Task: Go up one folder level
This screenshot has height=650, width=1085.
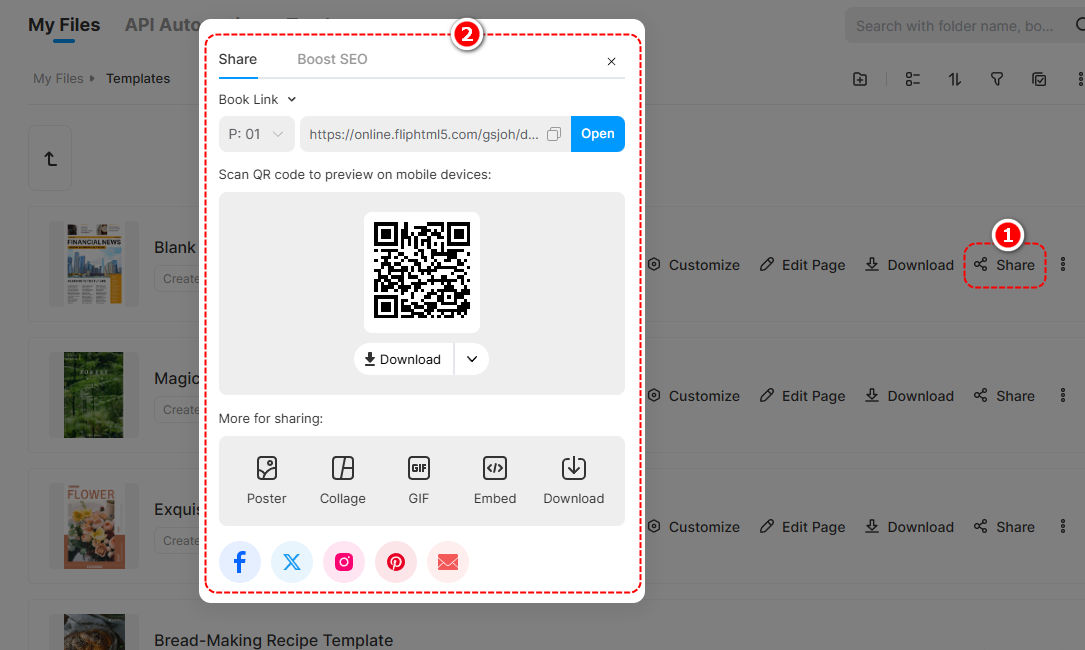Action: click(x=50, y=159)
